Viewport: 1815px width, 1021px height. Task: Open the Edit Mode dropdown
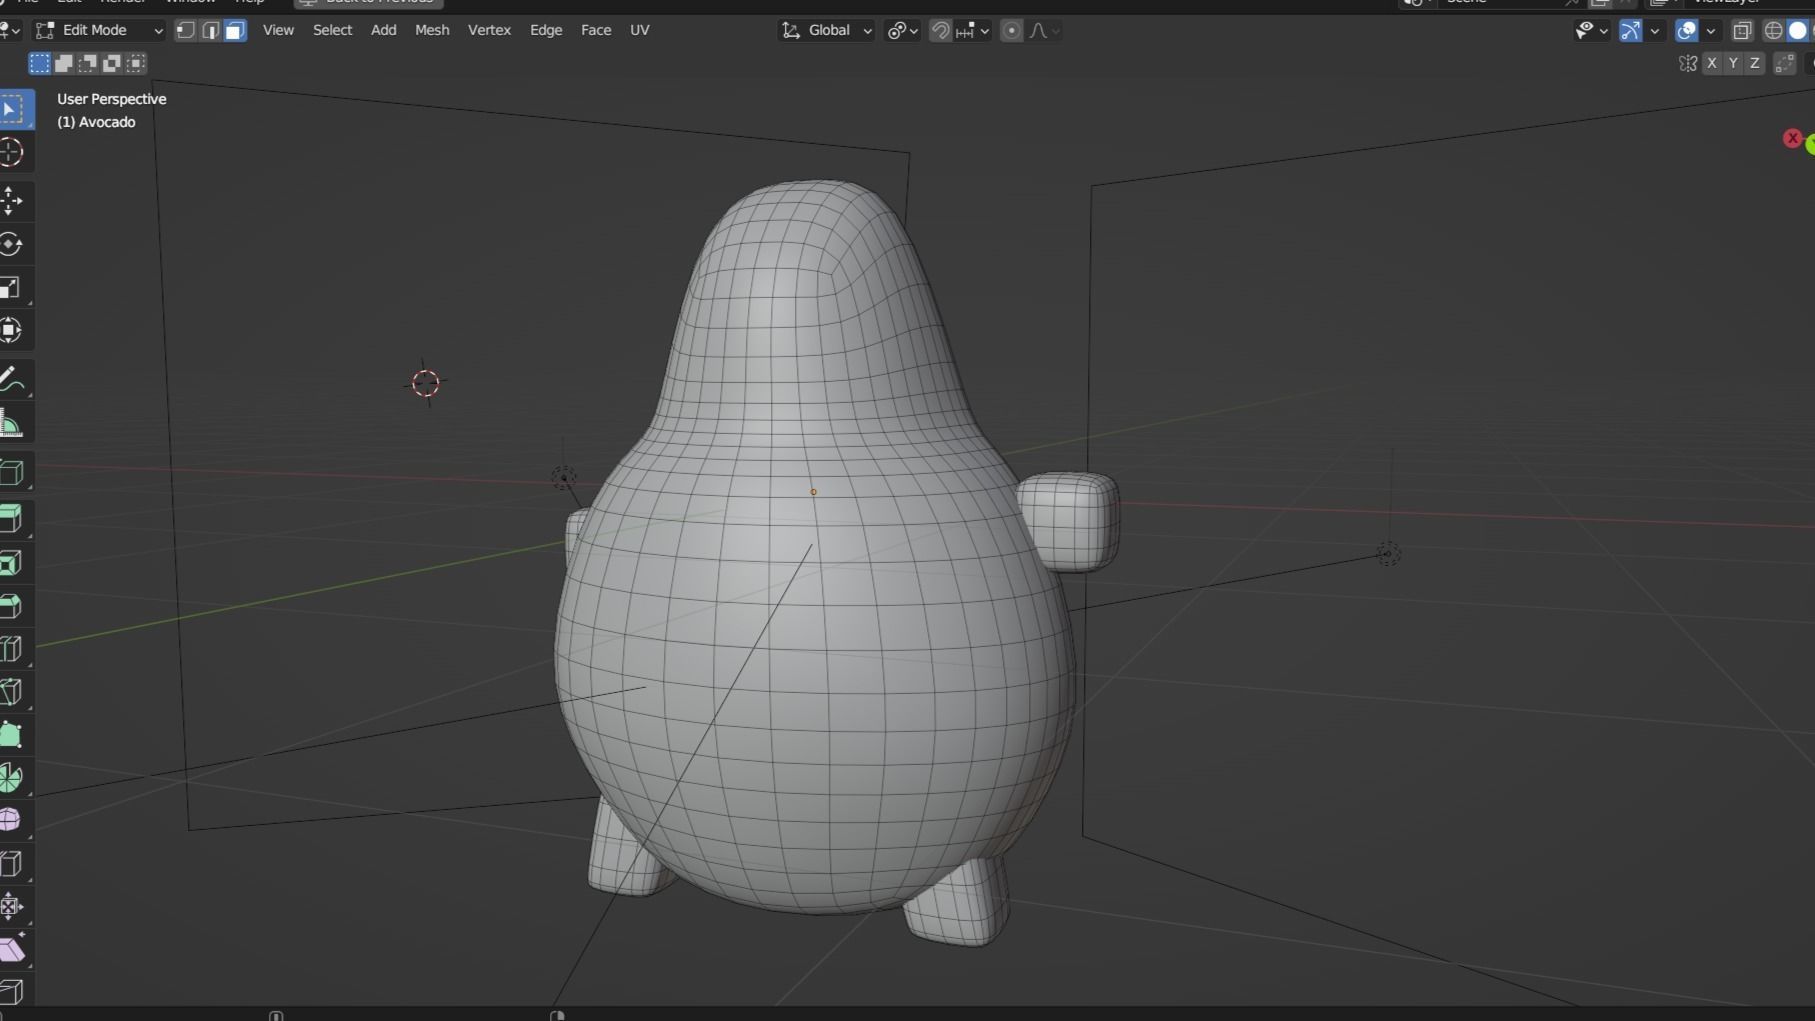point(99,30)
